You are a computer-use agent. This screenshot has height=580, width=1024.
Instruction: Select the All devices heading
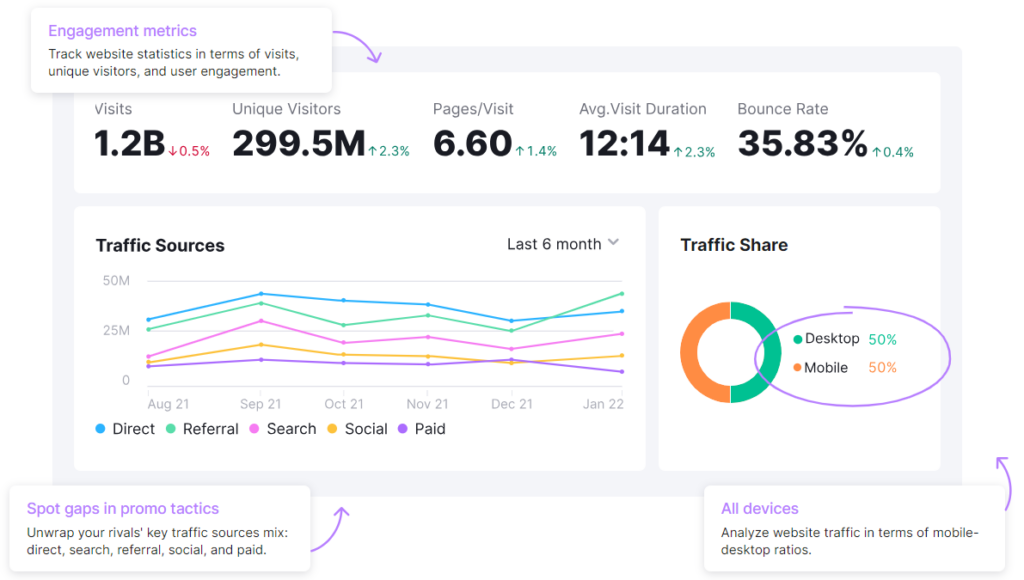click(x=760, y=508)
